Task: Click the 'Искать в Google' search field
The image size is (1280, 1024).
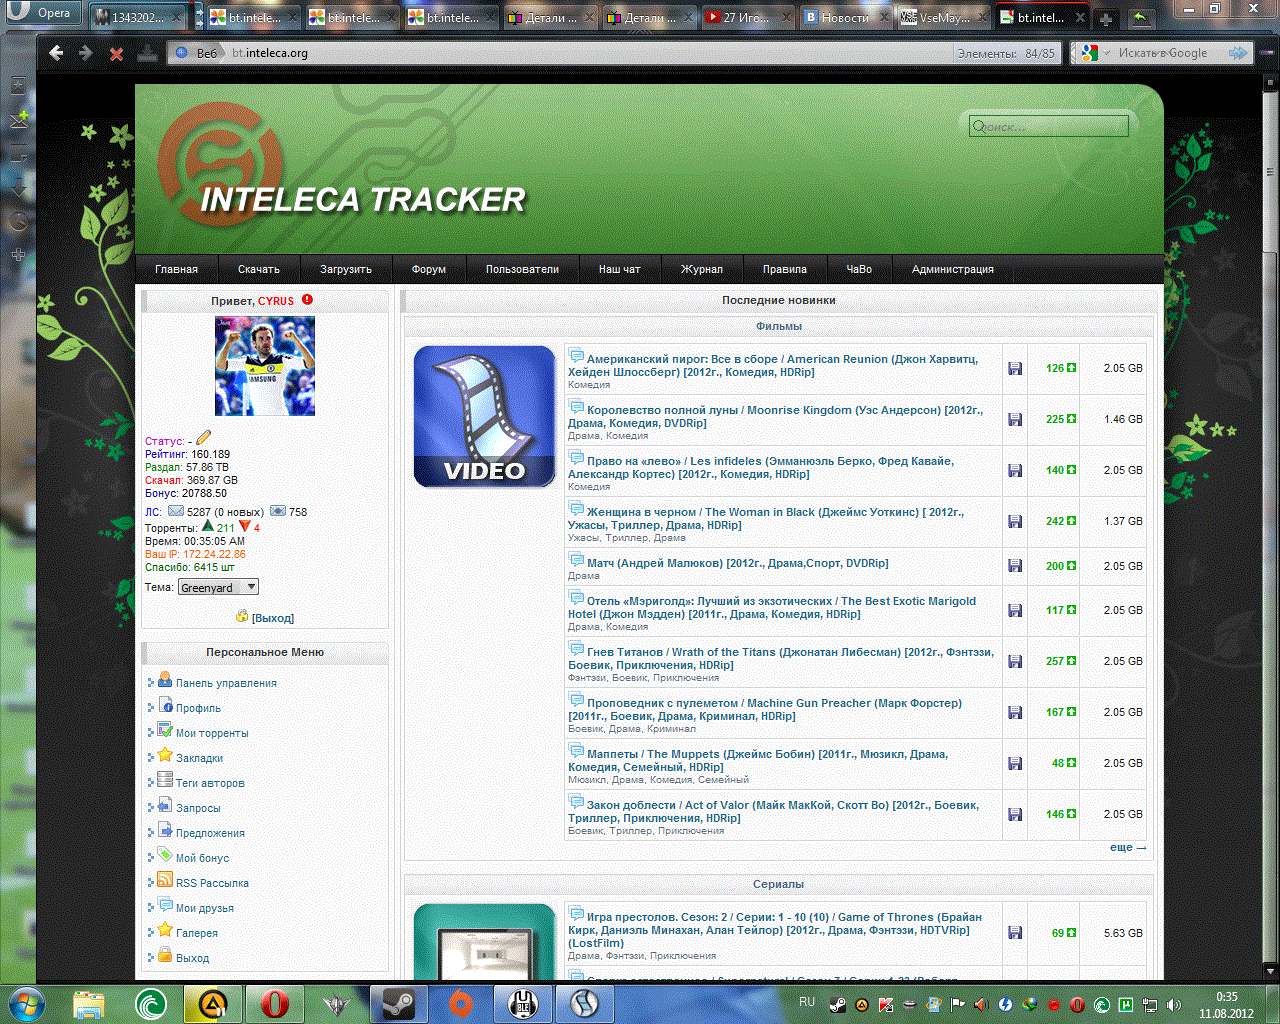Action: (x=1162, y=53)
